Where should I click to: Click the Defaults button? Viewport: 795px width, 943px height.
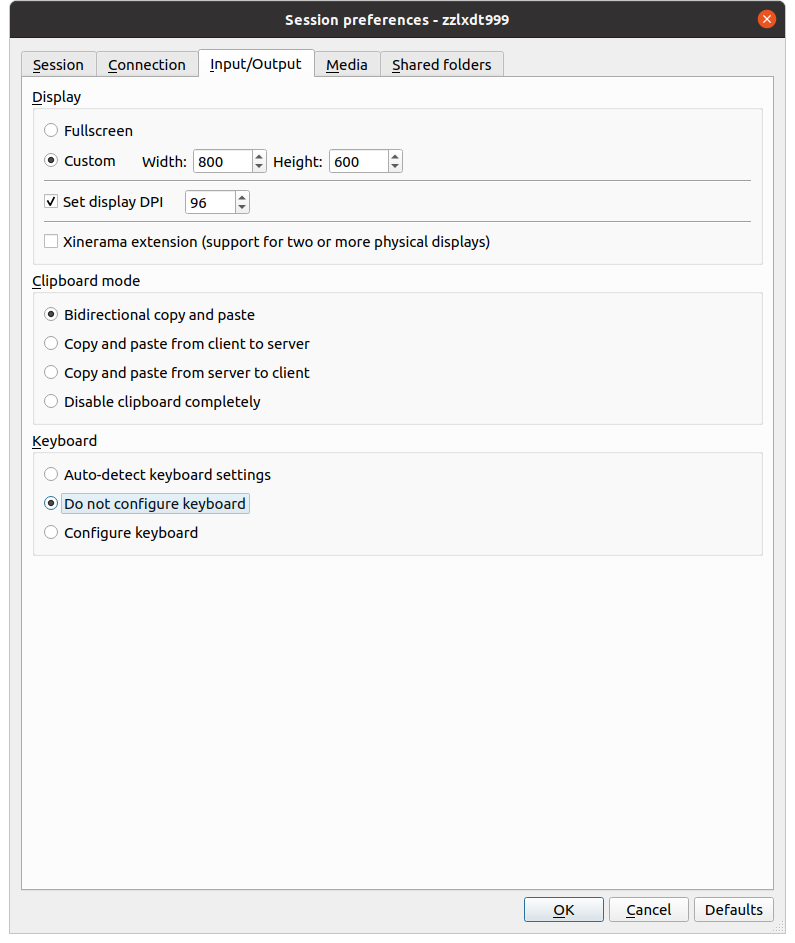(x=733, y=910)
